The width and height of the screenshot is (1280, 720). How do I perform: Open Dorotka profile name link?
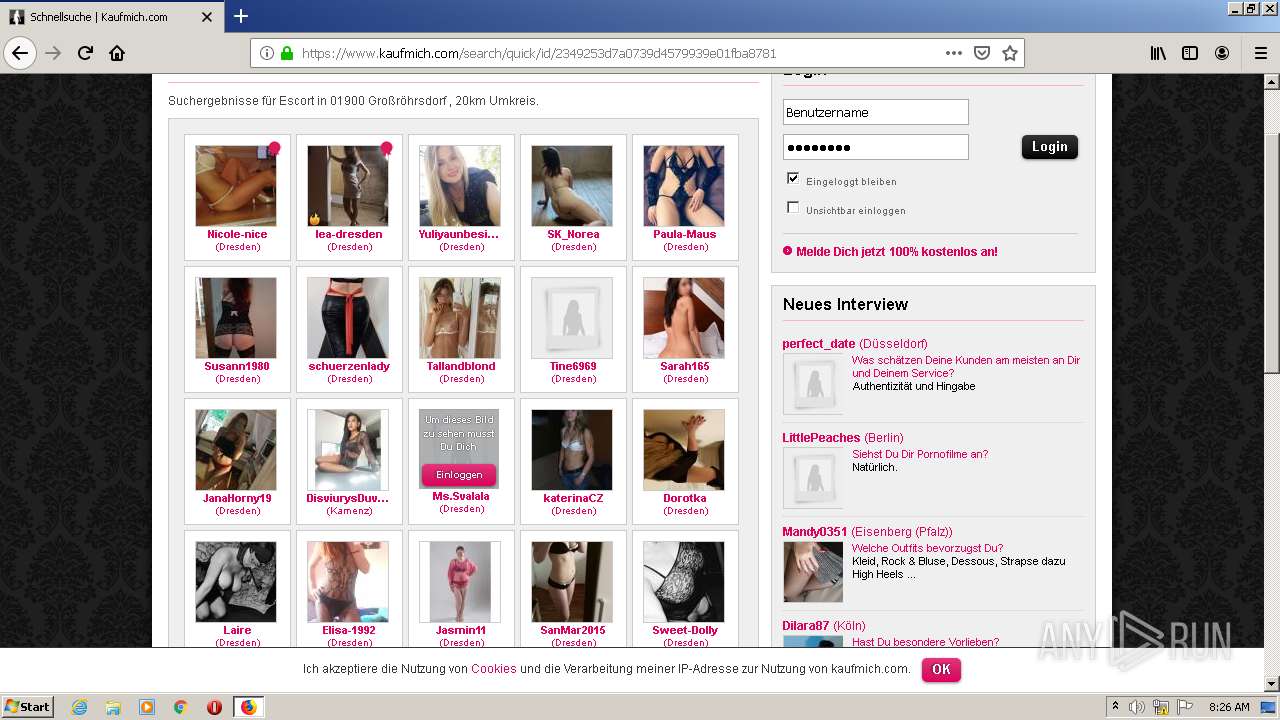(x=685, y=498)
